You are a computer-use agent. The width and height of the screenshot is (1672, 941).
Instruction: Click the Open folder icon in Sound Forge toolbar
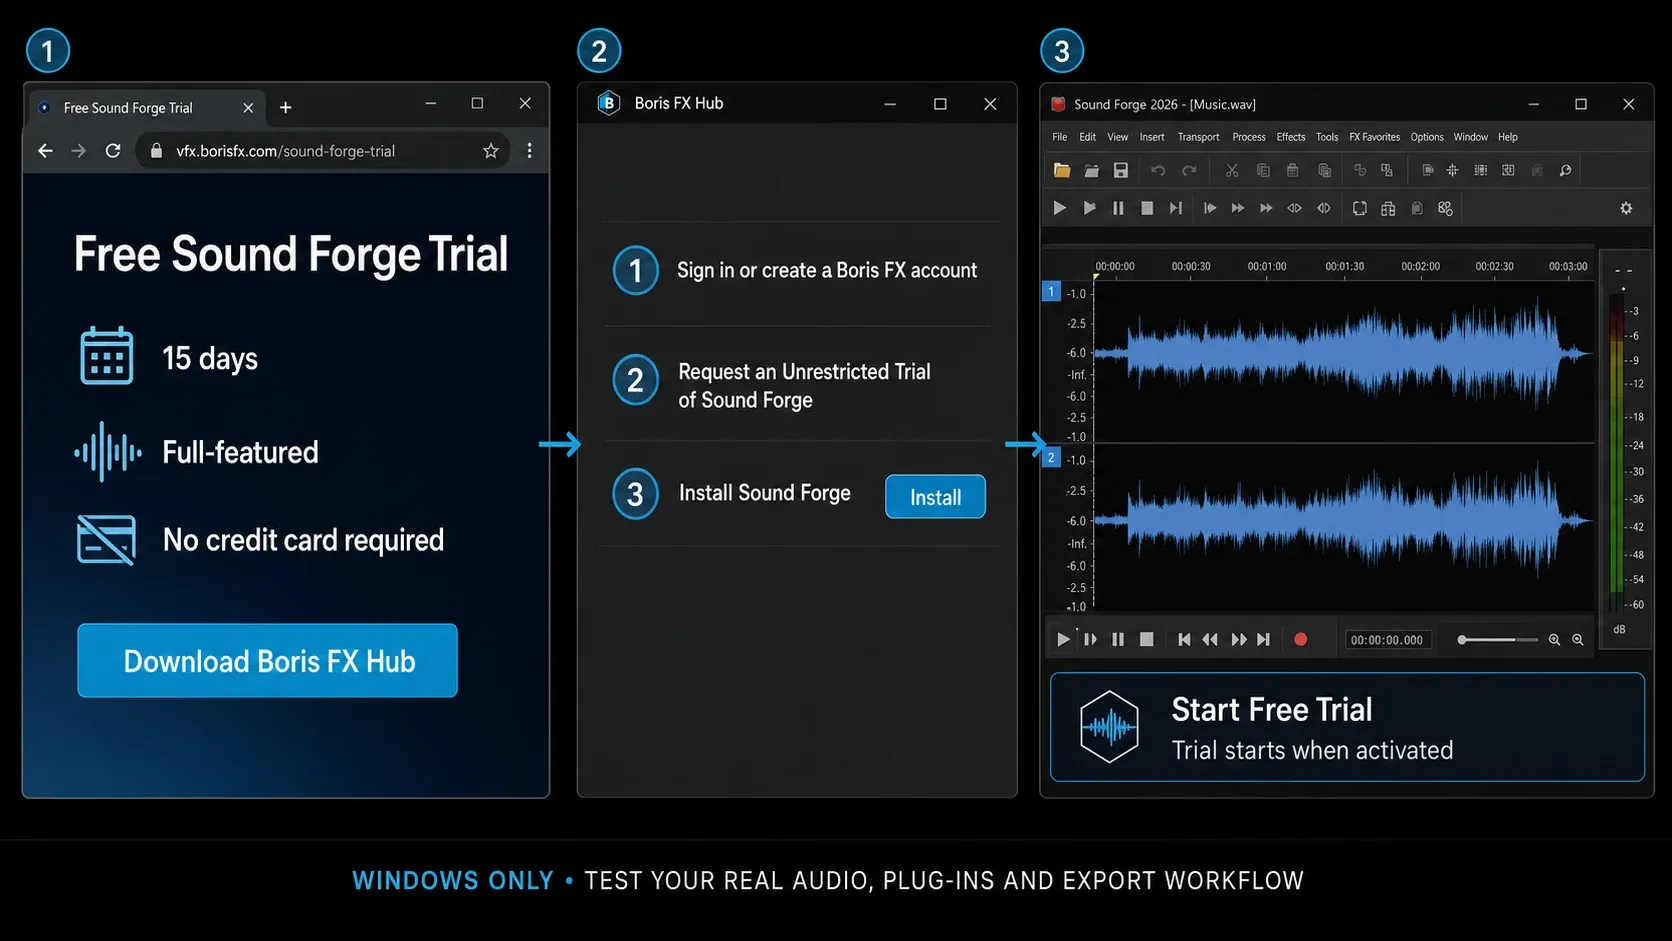point(1062,171)
